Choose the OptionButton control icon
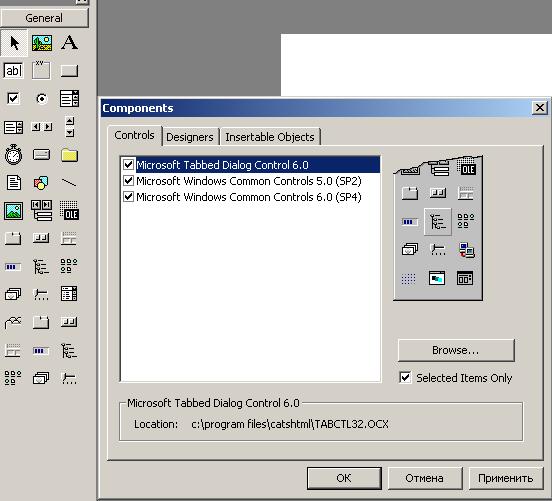Viewport: 552px width, 501px height. click(42, 99)
